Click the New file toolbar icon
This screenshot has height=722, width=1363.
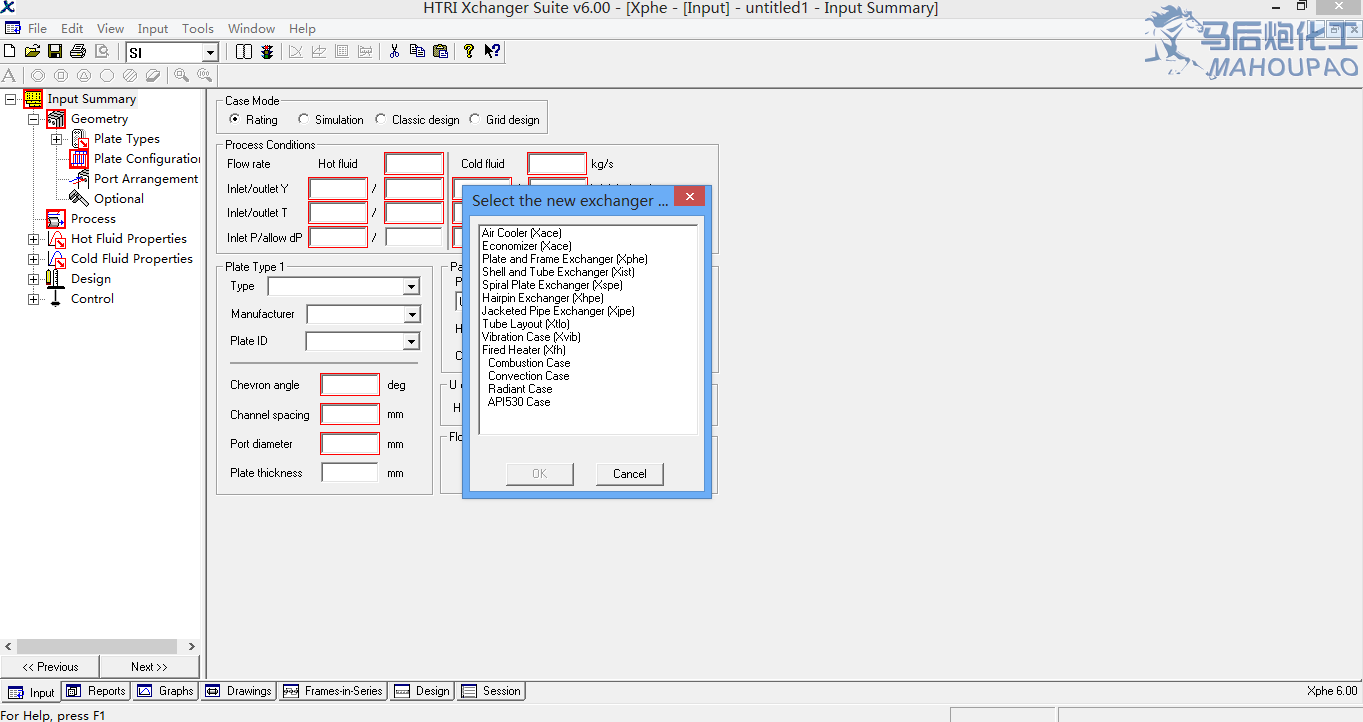pos(10,51)
